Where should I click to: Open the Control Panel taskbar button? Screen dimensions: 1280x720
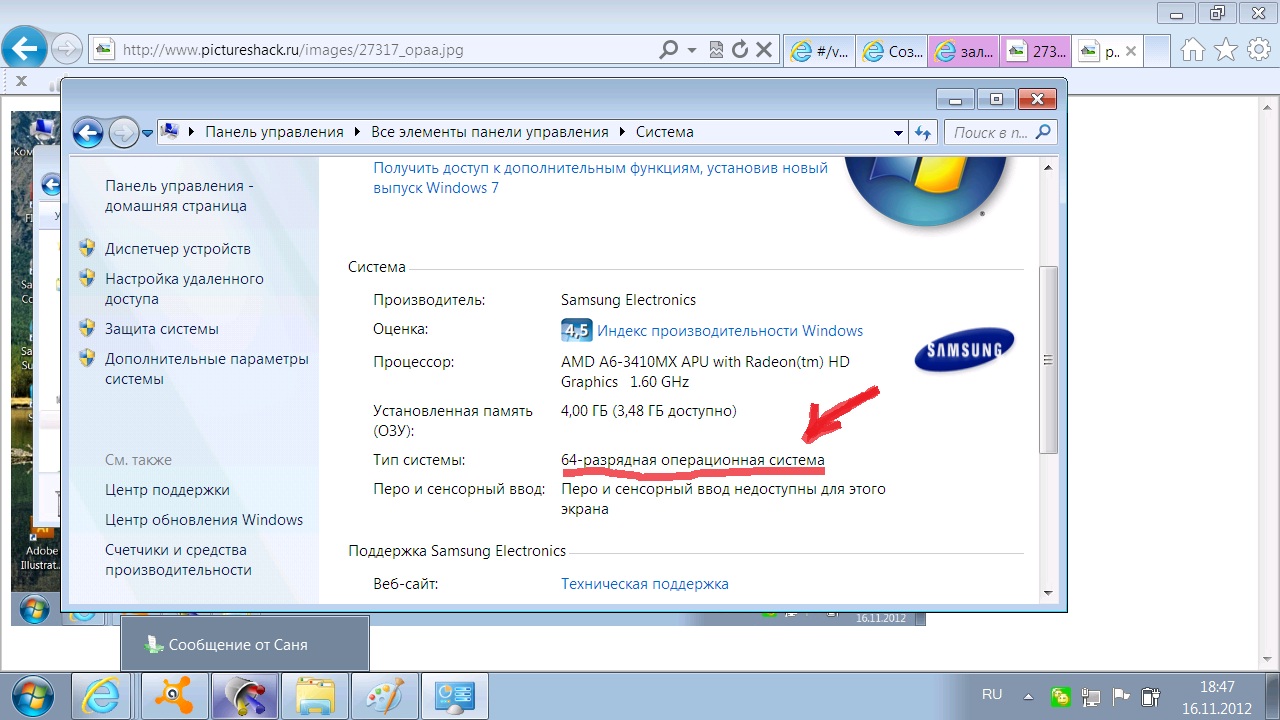pos(455,695)
